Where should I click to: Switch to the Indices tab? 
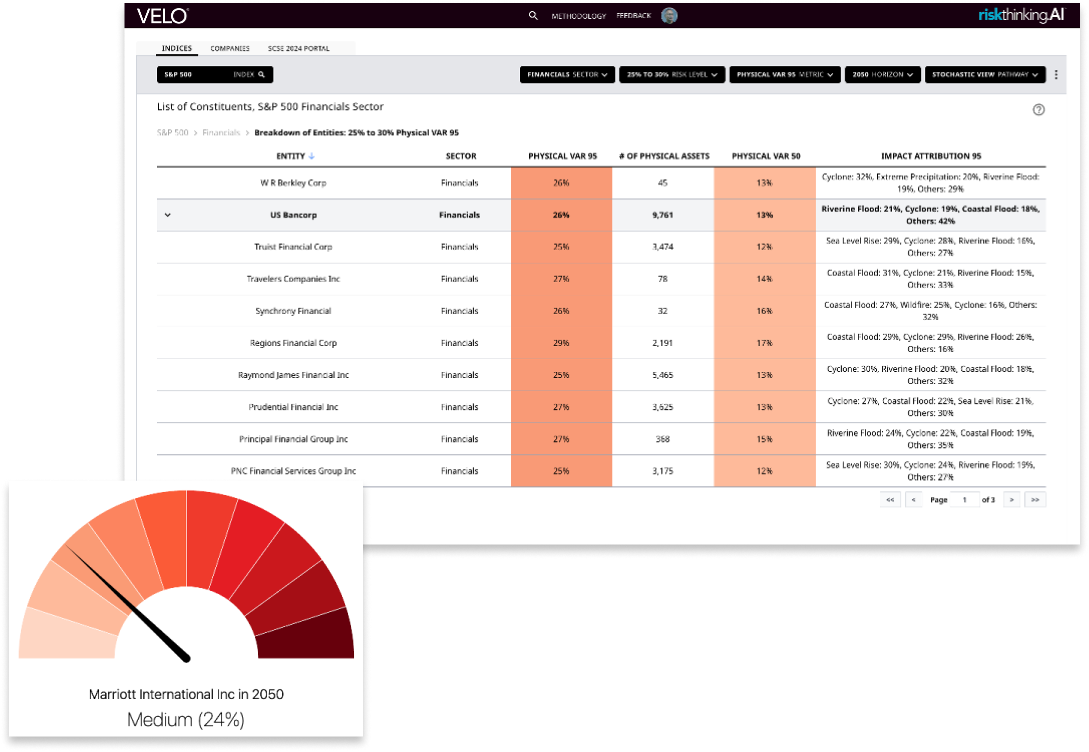pos(176,49)
